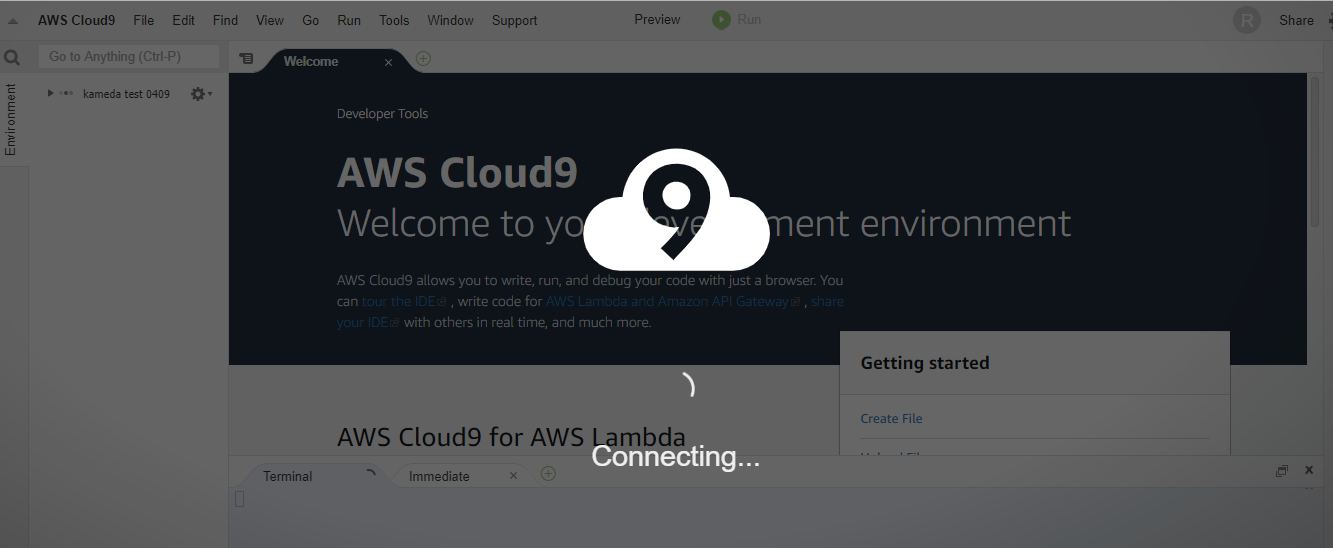Click the Getting started heading
This screenshot has height=548, width=1333.
[x=925, y=363]
